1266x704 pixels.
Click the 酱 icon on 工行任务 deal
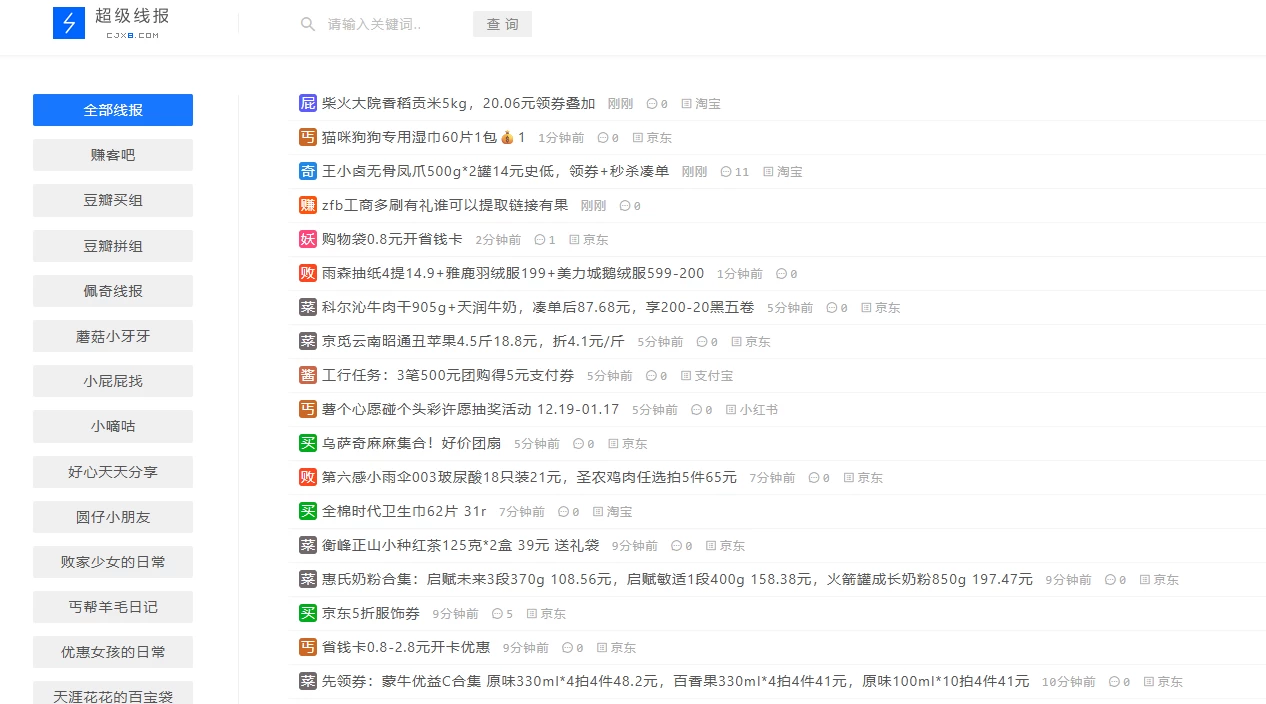307,375
